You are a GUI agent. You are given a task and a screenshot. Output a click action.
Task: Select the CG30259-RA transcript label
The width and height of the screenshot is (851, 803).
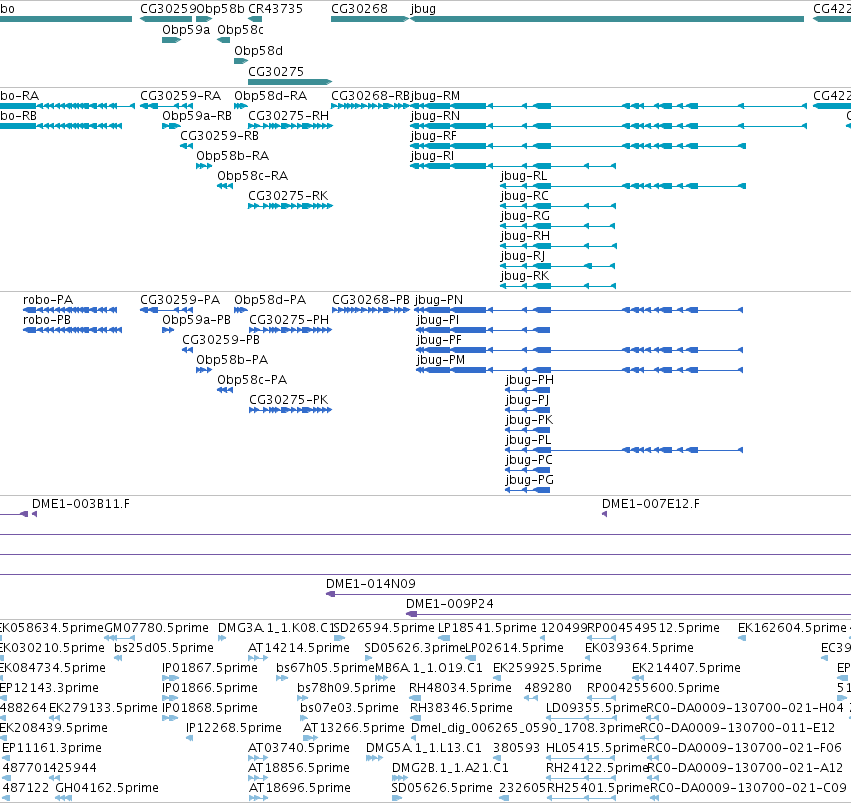pyautogui.click(x=180, y=96)
